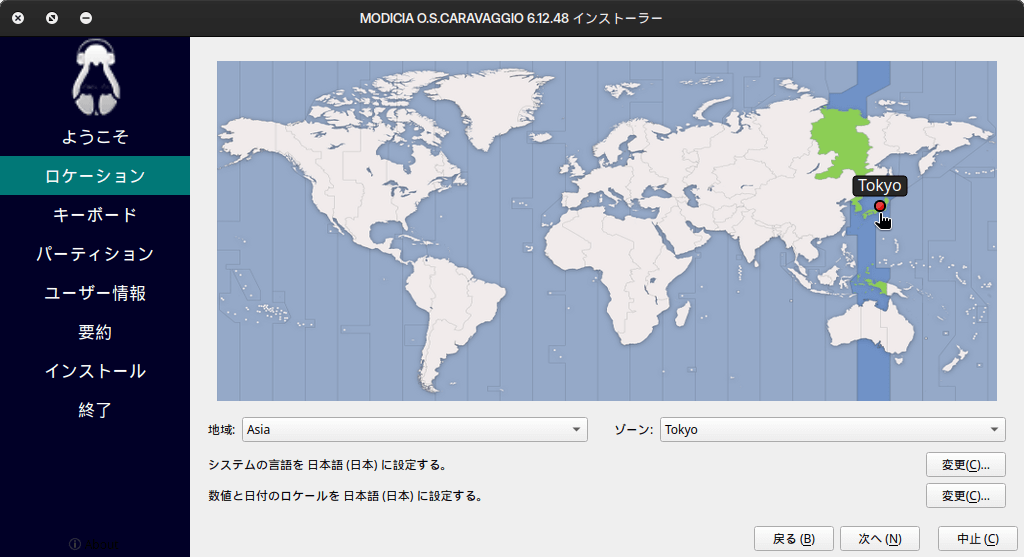Maximize the installer window
This screenshot has width=1024, height=557.
coord(52,18)
